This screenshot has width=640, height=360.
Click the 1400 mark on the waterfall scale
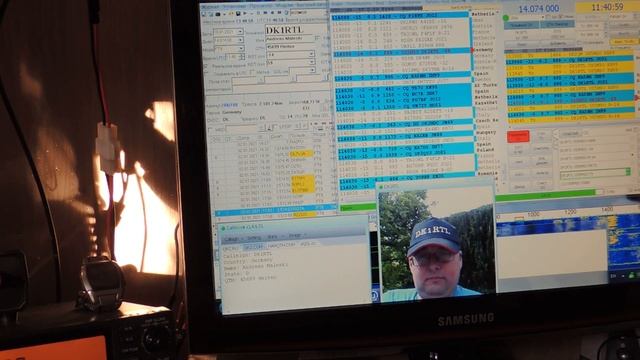point(607,209)
